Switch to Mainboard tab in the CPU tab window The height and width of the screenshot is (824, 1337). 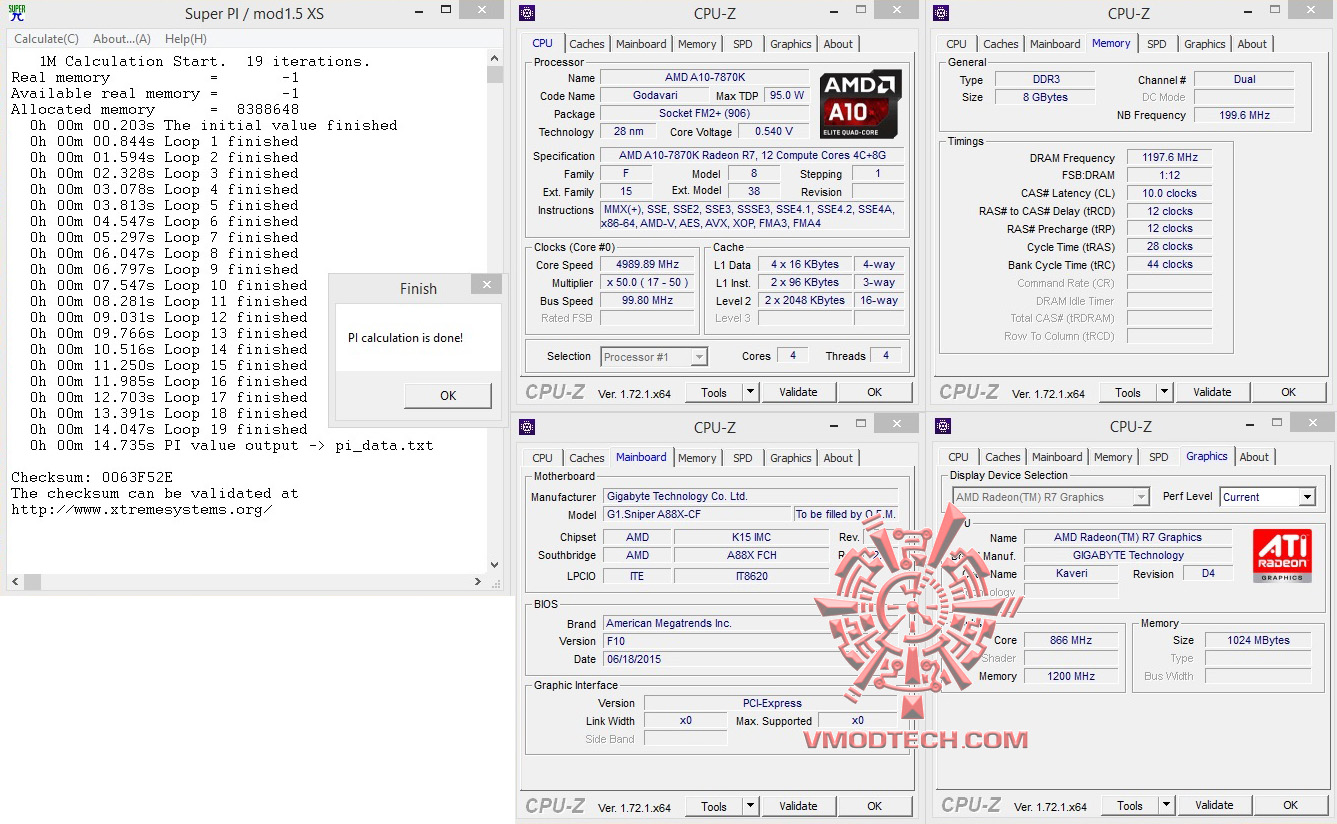tap(641, 44)
